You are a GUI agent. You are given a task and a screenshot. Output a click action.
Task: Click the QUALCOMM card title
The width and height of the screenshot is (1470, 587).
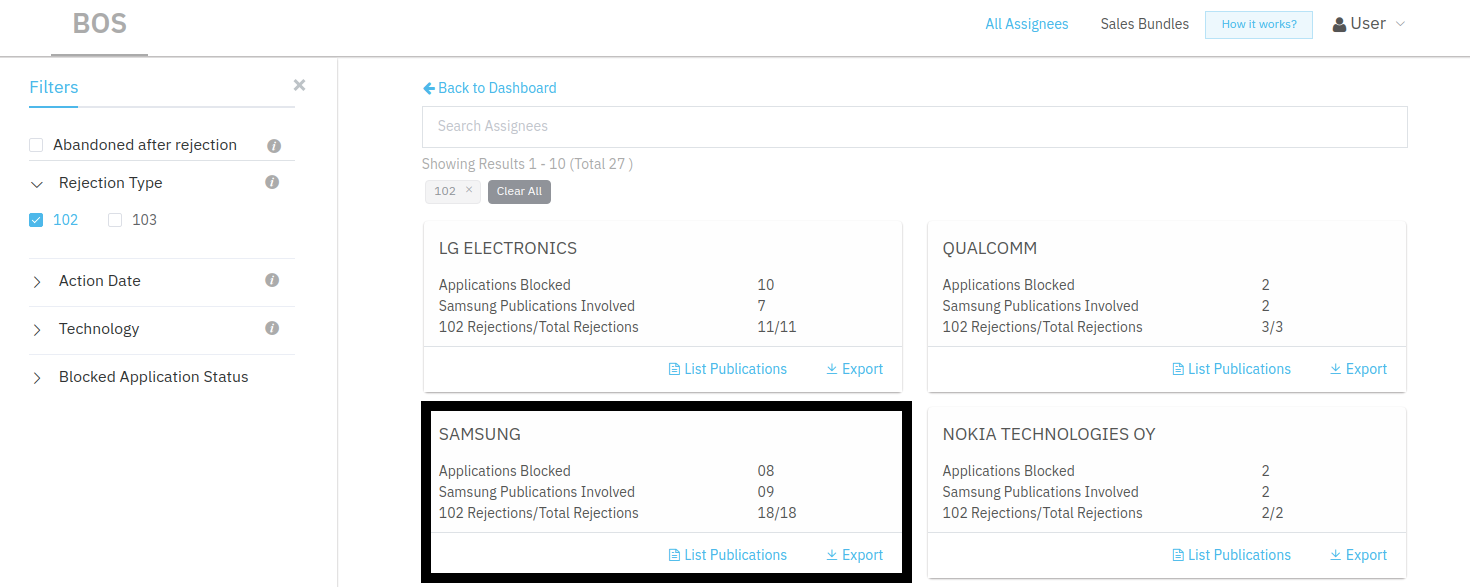click(990, 248)
